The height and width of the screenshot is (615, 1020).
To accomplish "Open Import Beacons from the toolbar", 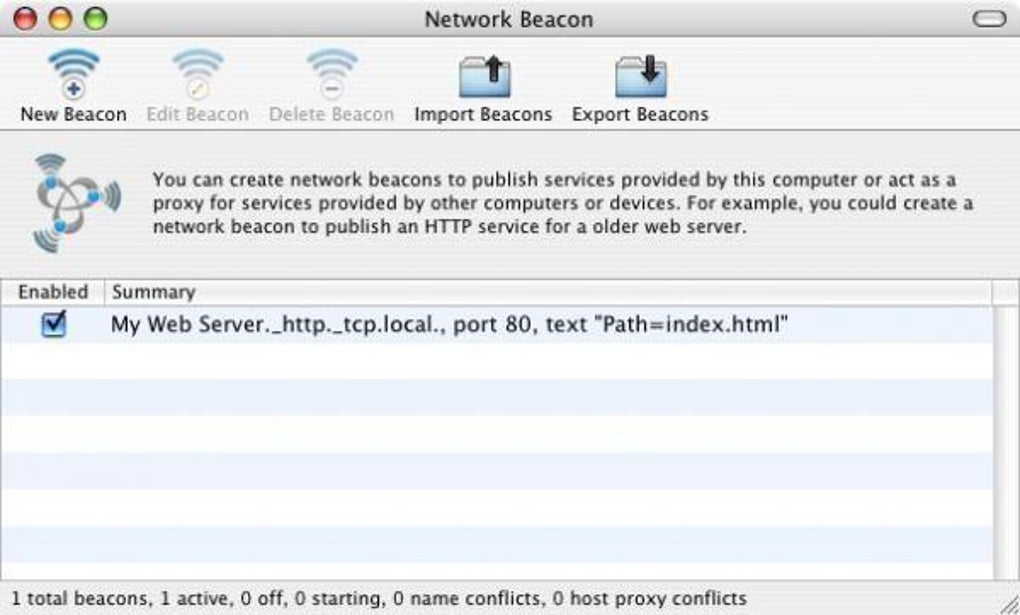I will 483,77.
